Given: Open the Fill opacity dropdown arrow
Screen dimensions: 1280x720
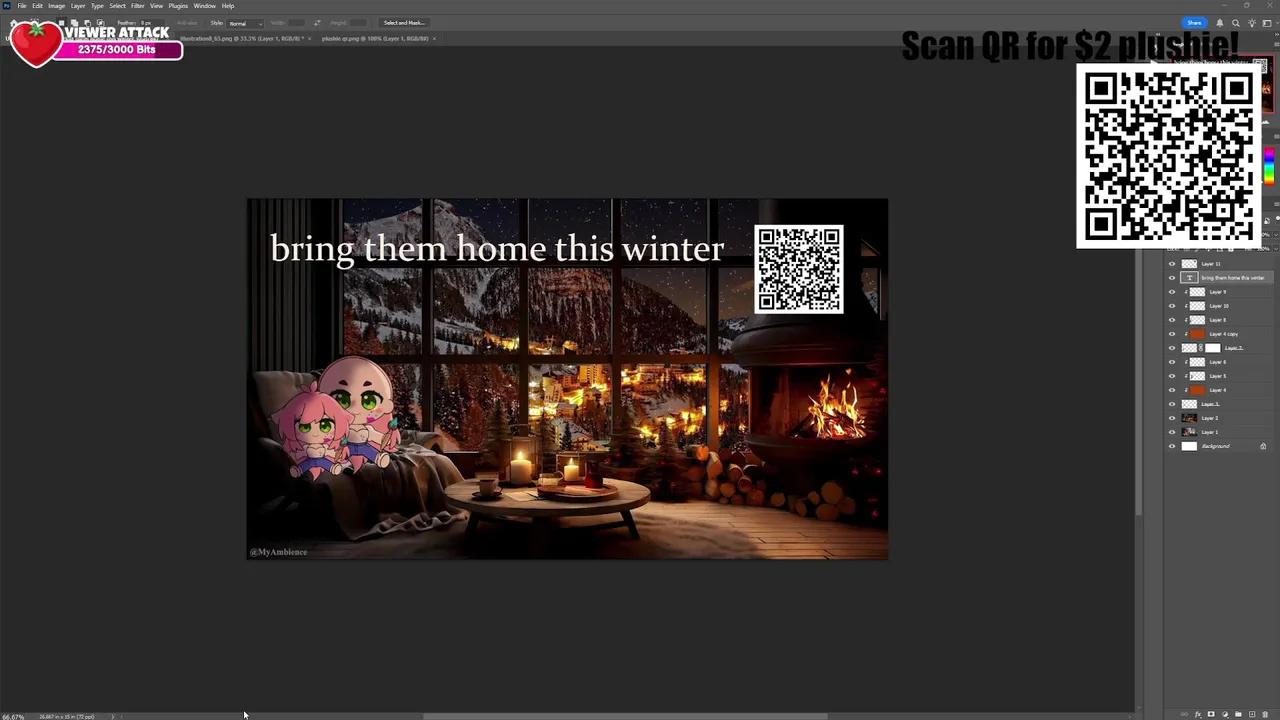Looking at the screenshot, I should [1276, 249].
